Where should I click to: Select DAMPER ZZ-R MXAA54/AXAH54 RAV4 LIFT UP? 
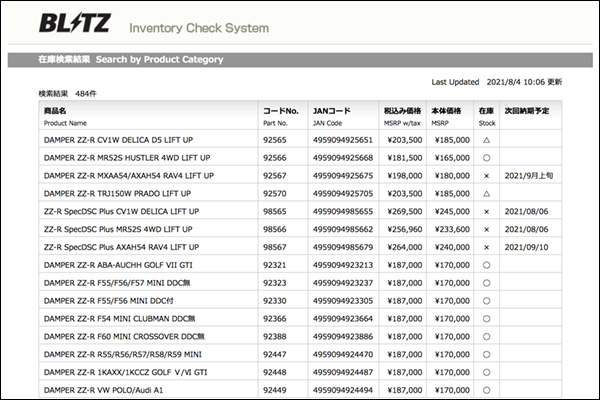coord(129,176)
